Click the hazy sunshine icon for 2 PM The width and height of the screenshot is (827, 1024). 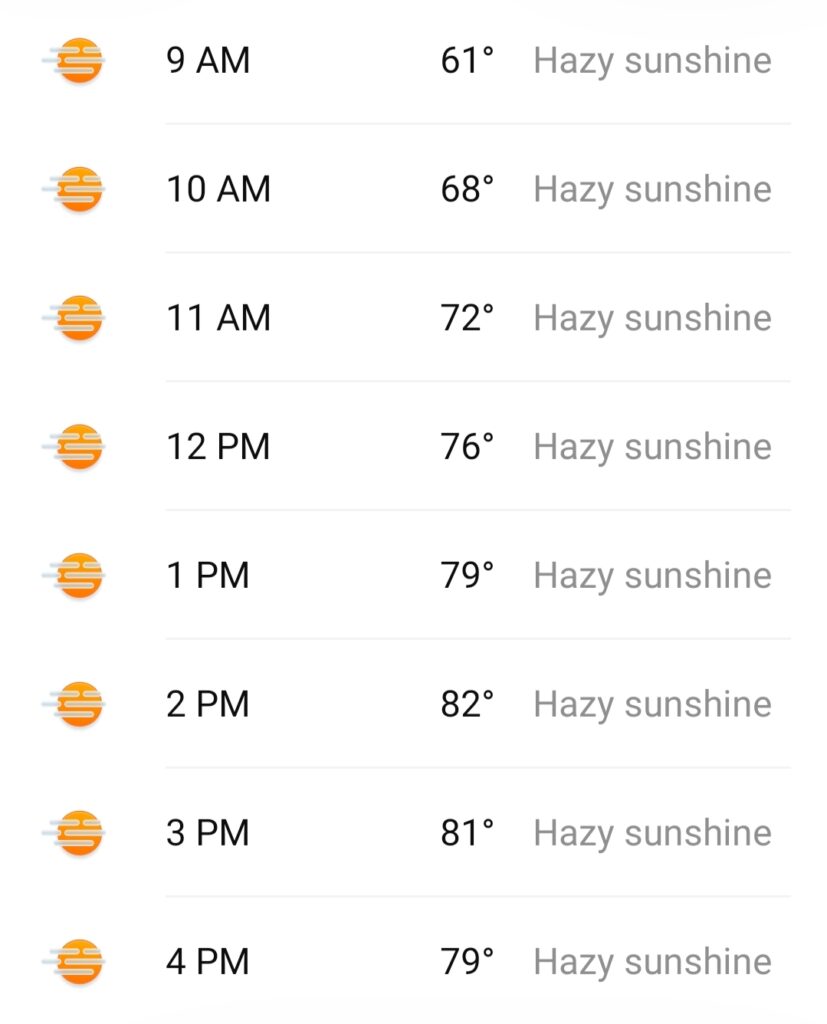[77, 704]
